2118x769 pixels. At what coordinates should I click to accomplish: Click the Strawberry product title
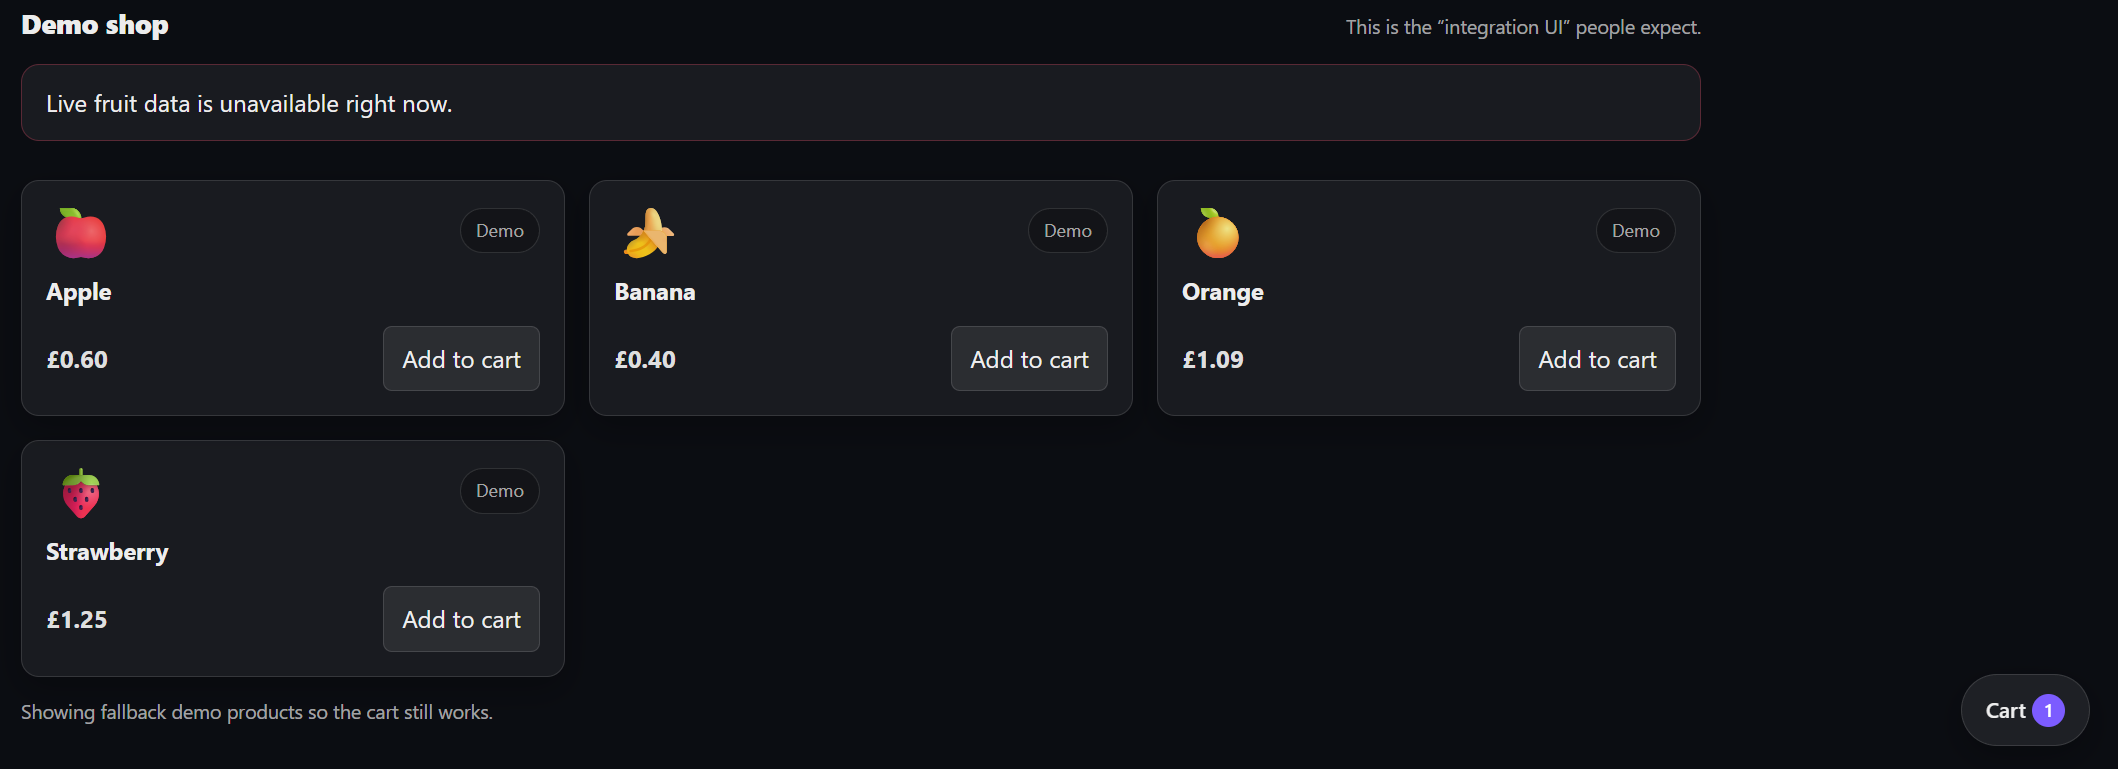tap(107, 552)
